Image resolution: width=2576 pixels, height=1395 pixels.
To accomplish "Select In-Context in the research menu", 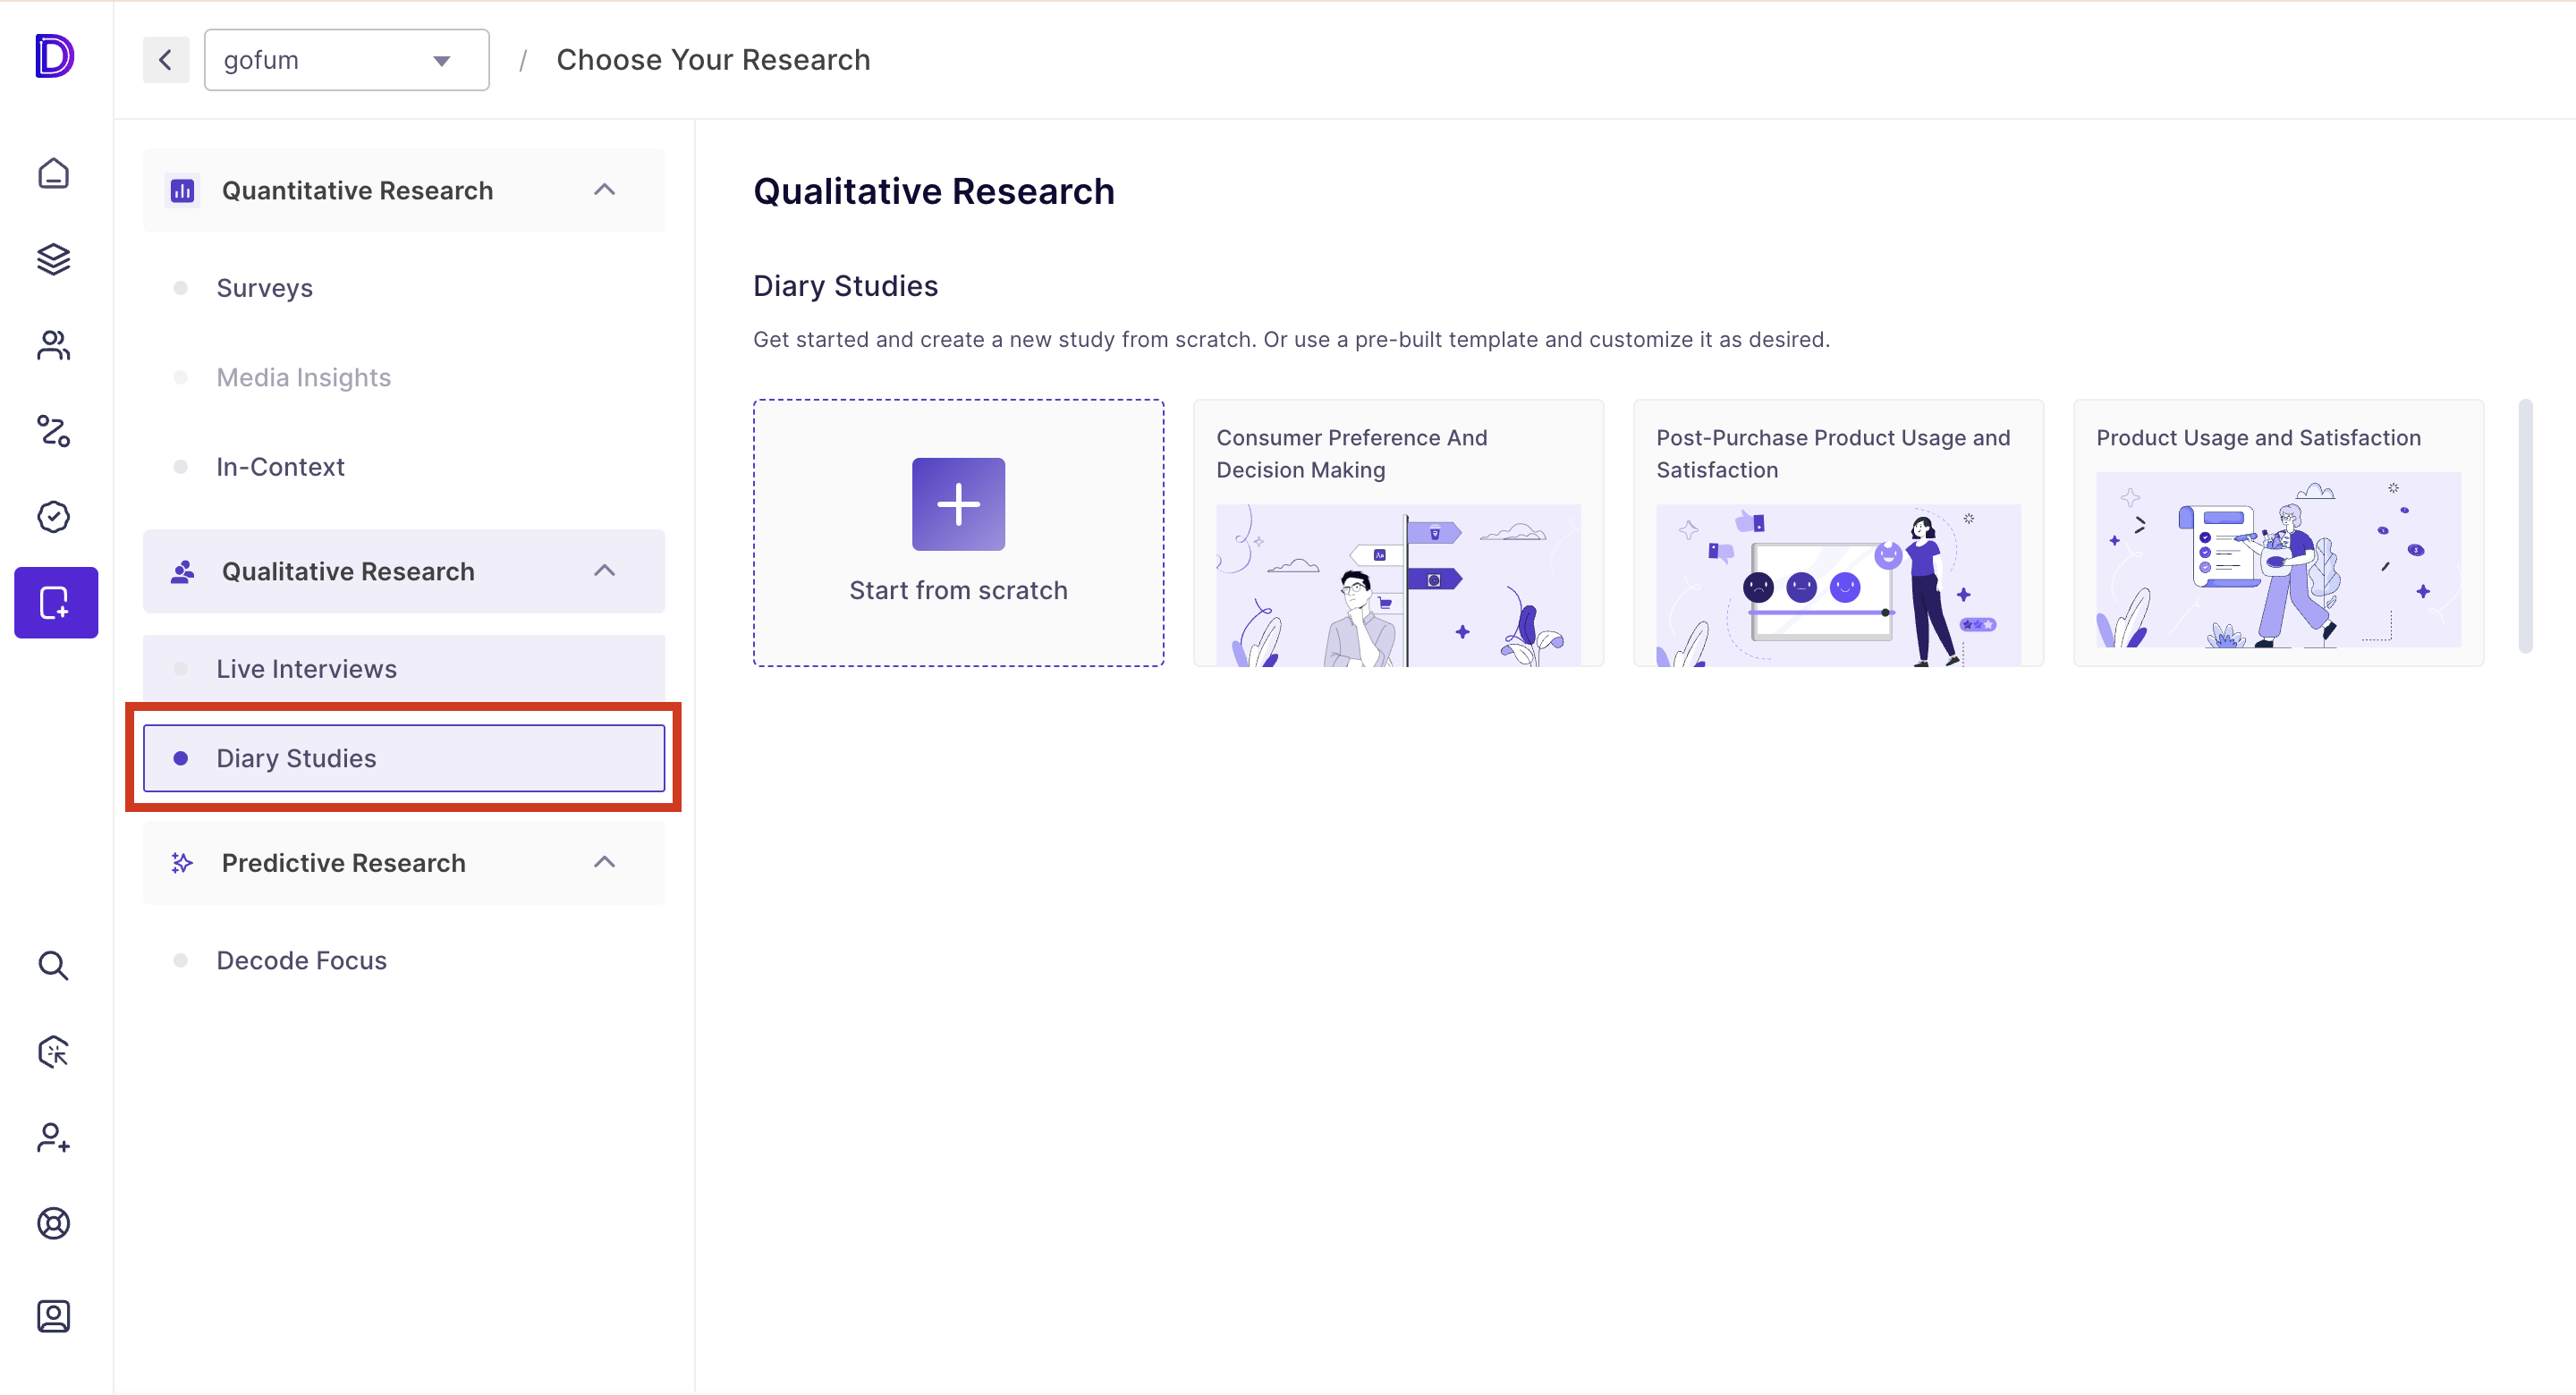I will (x=404, y=467).
